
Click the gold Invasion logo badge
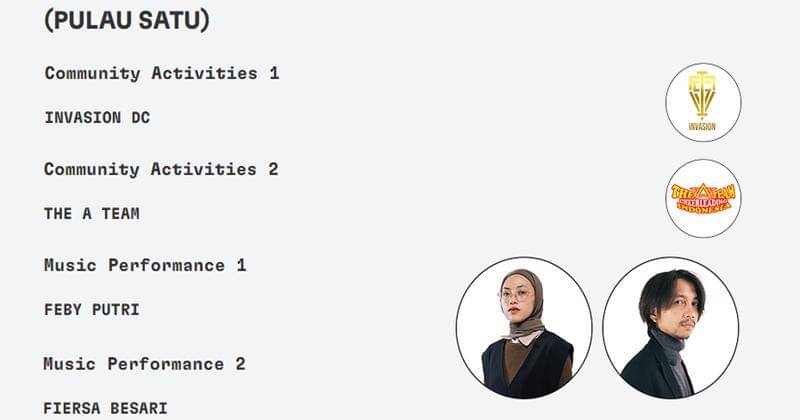(x=703, y=96)
